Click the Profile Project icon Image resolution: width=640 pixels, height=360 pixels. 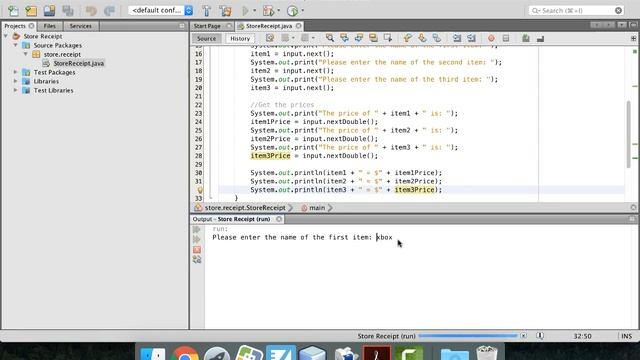click(x=292, y=11)
